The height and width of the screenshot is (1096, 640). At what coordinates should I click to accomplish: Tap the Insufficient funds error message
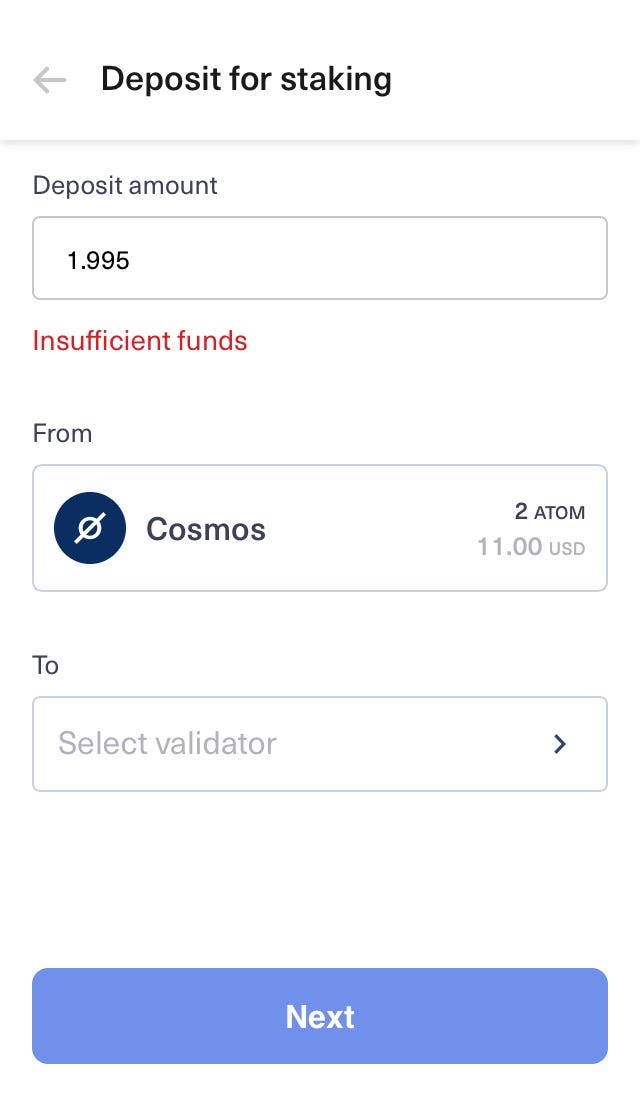click(x=140, y=340)
